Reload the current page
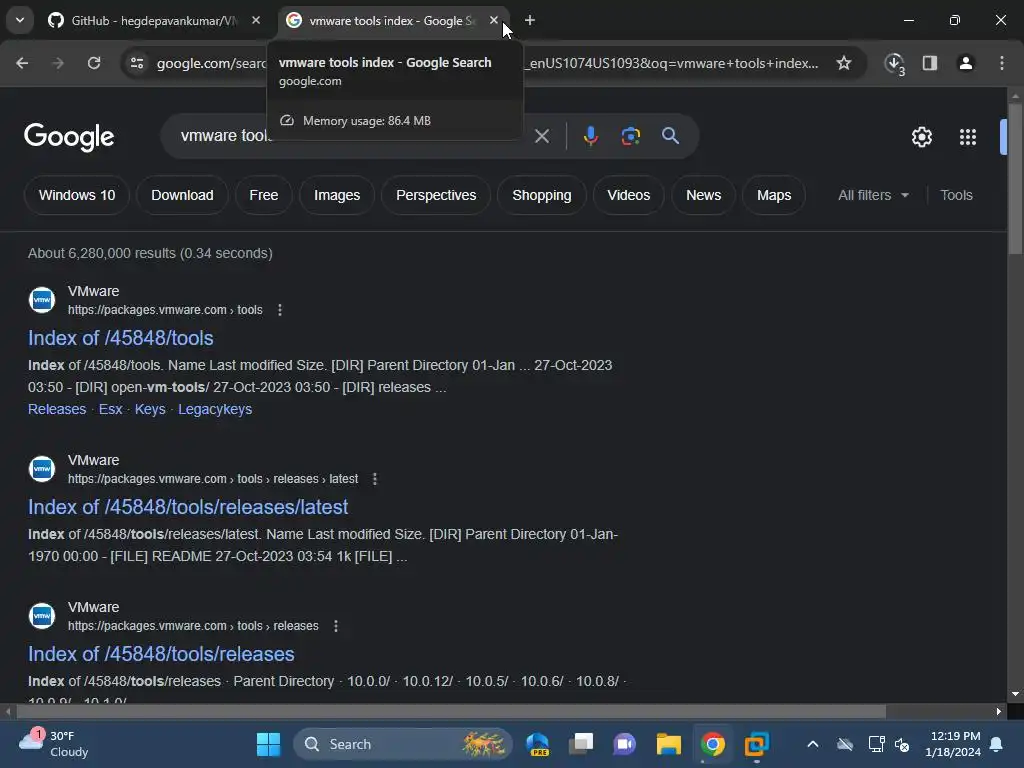The image size is (1024, 768). (x=94, y=63)
